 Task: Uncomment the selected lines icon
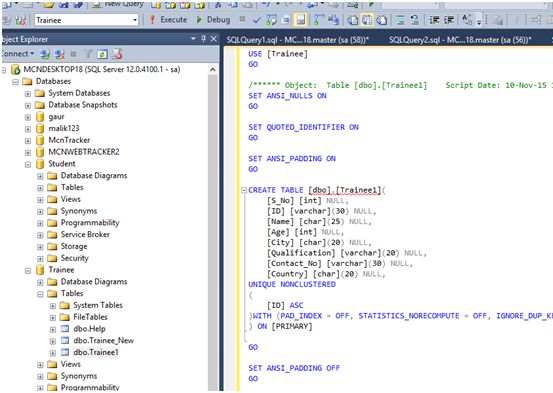pyautogui.click(x=415, y=20)
